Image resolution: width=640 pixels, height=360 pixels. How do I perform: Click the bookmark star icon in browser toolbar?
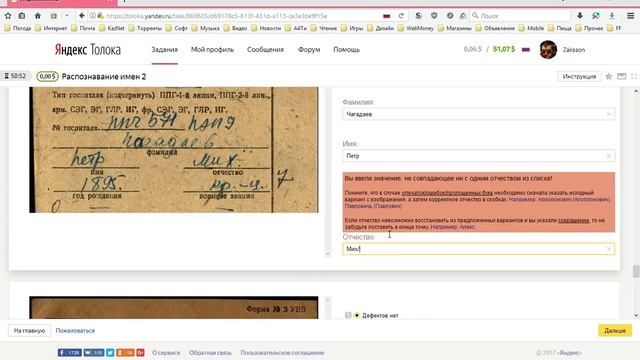[x=8, y=16]
